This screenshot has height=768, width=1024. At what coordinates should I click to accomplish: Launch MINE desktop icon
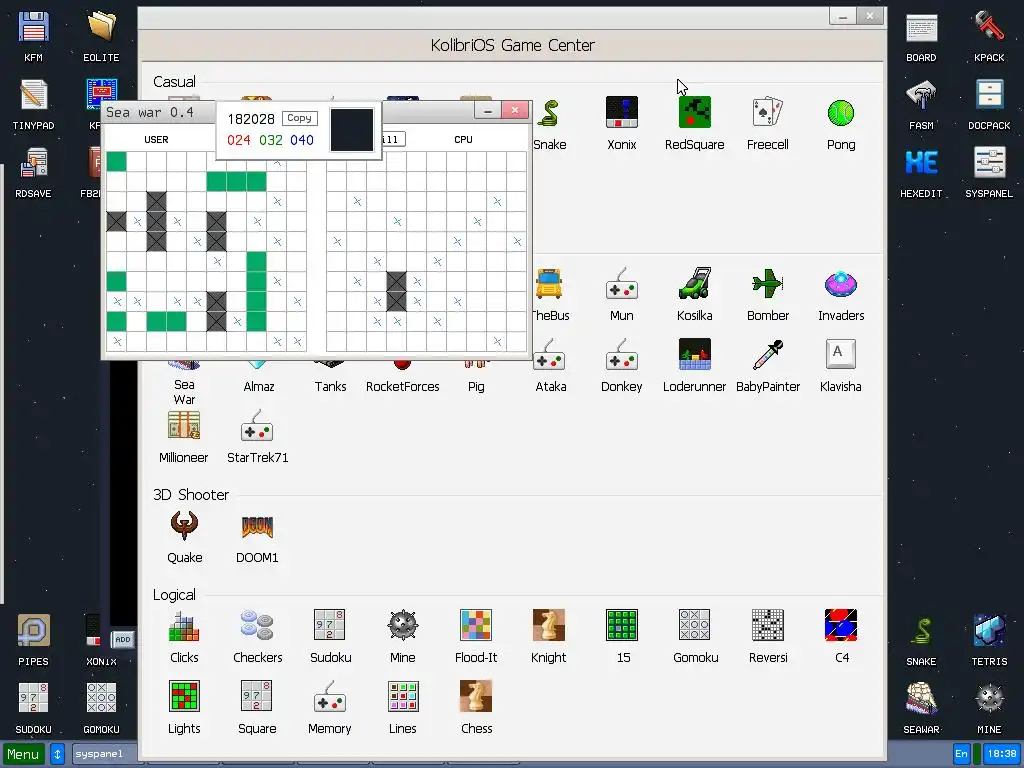989,708
